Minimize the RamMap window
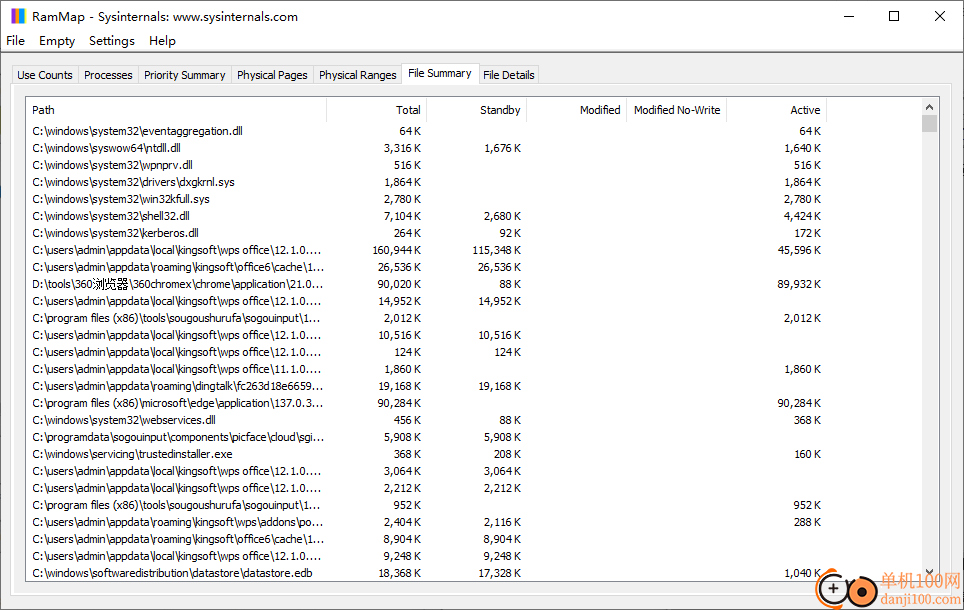Screen dimensions: 964x610 coord(849,17)
